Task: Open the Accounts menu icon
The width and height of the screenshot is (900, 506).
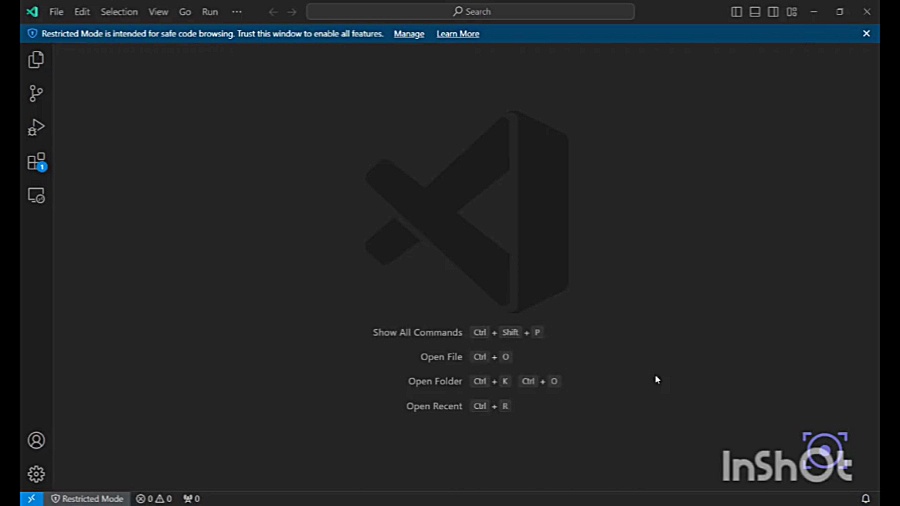Action: [36, 440]
